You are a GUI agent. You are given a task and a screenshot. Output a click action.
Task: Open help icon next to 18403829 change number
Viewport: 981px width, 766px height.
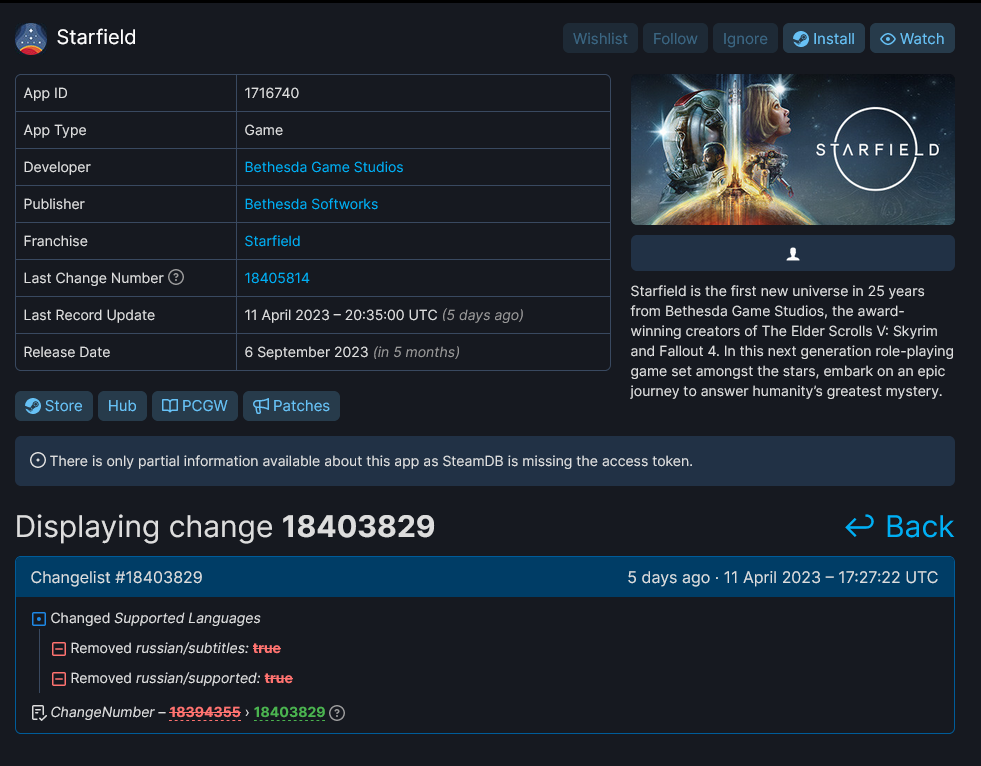click(337, 713)
